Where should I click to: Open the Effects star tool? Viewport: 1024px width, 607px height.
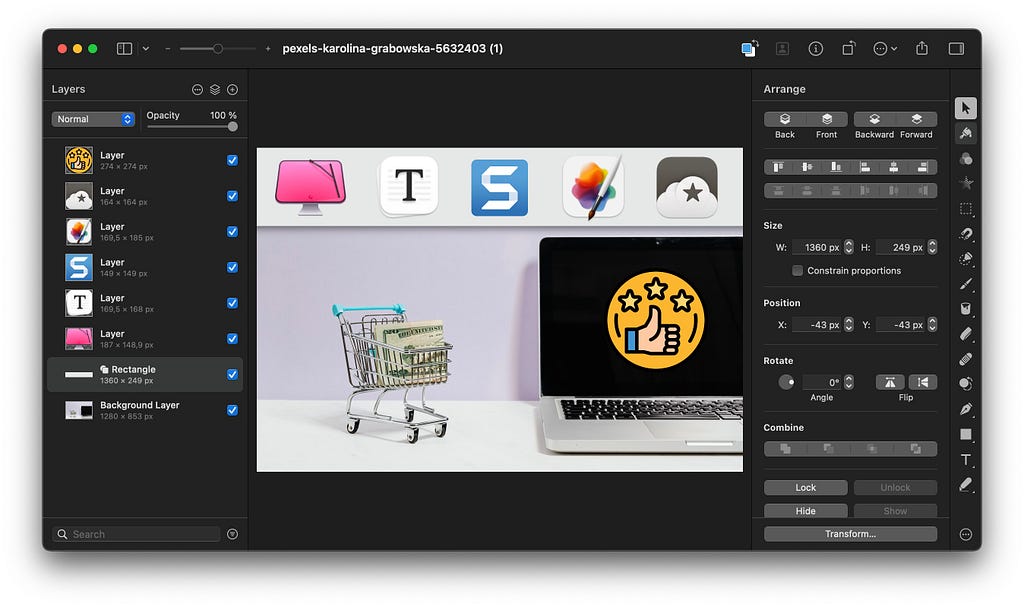(x=966, y=184)
